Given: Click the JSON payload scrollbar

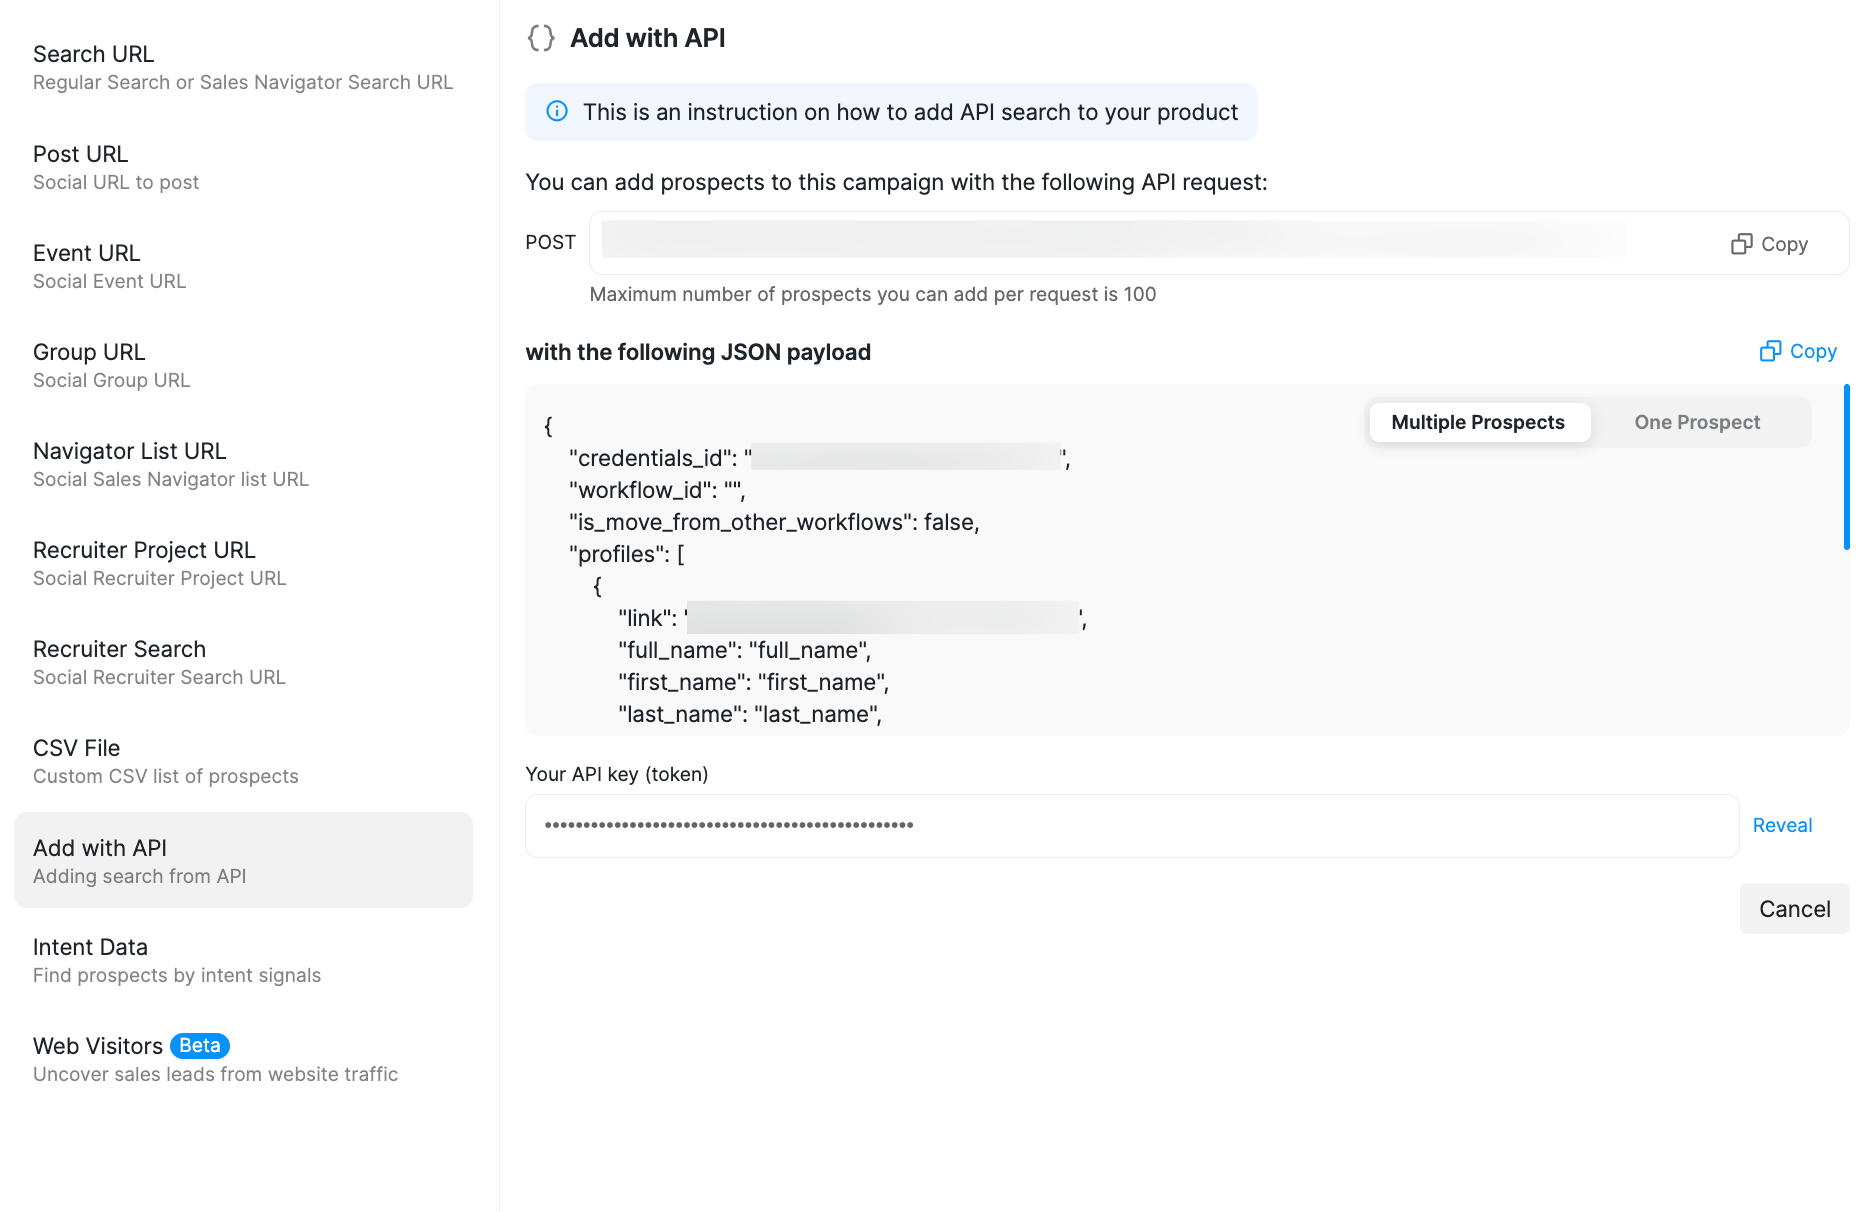Looking at the screenshot, I should (x=1846, y=467).
